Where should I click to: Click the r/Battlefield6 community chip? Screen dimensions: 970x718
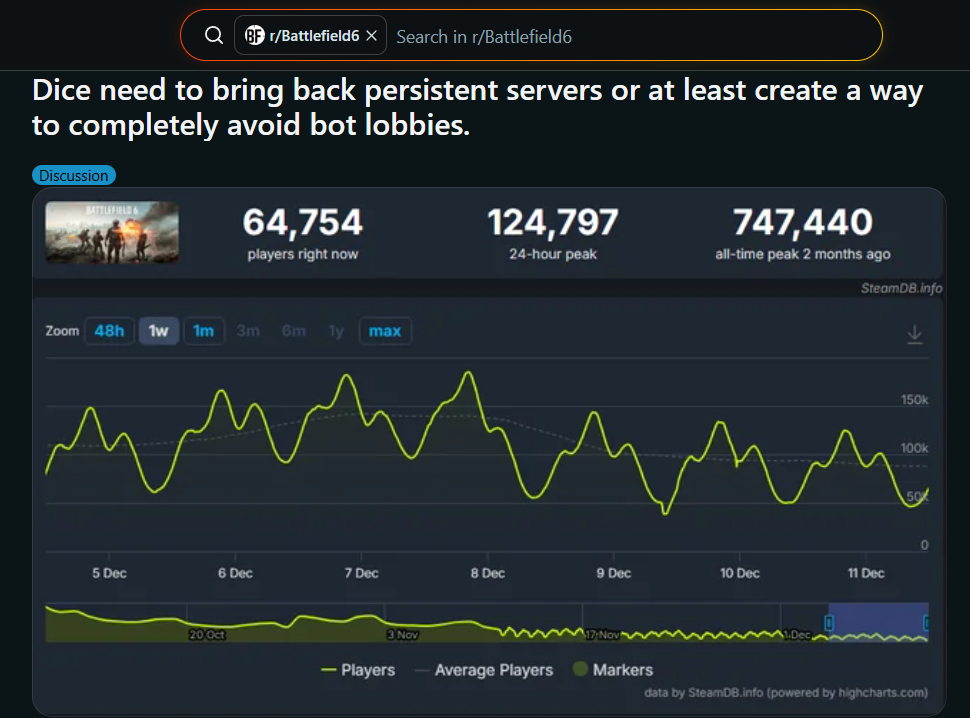(x=310, y=35)
